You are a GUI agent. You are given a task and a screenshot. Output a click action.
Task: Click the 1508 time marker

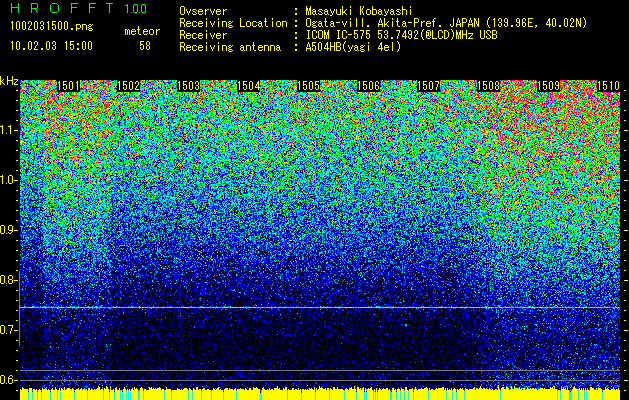pos(488,86)
